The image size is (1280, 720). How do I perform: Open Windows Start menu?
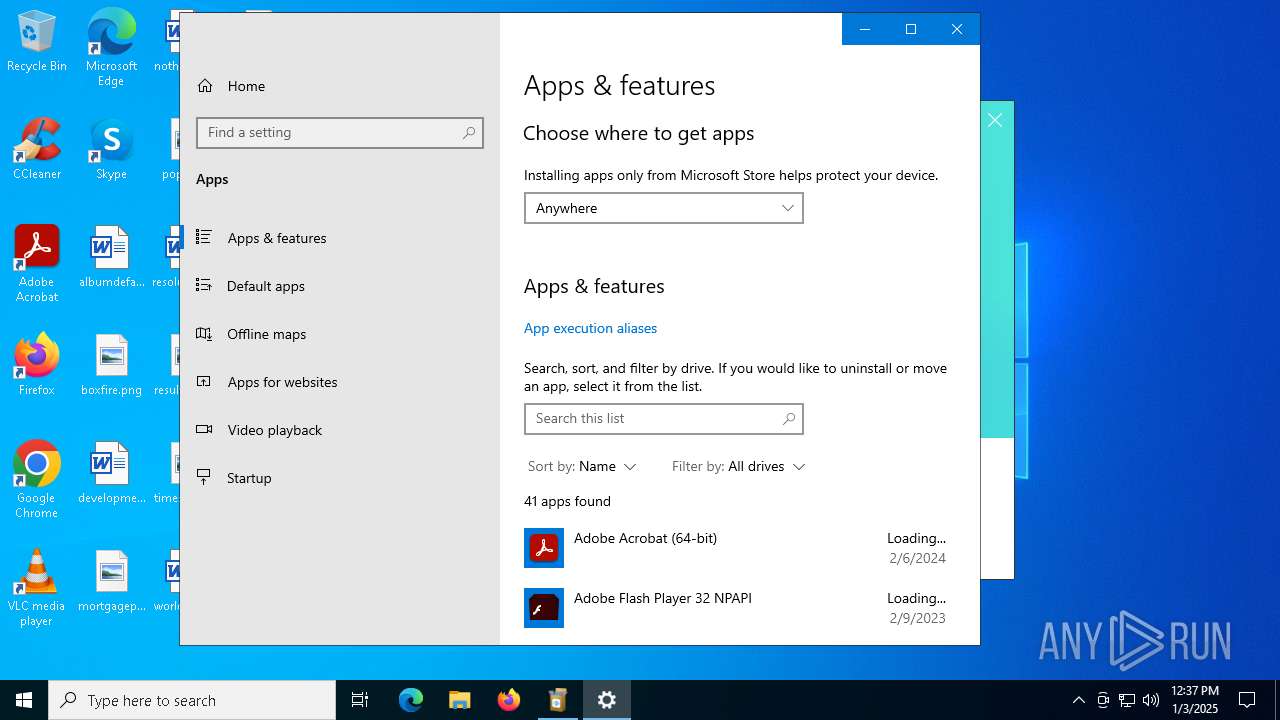[x=24, y=700]
